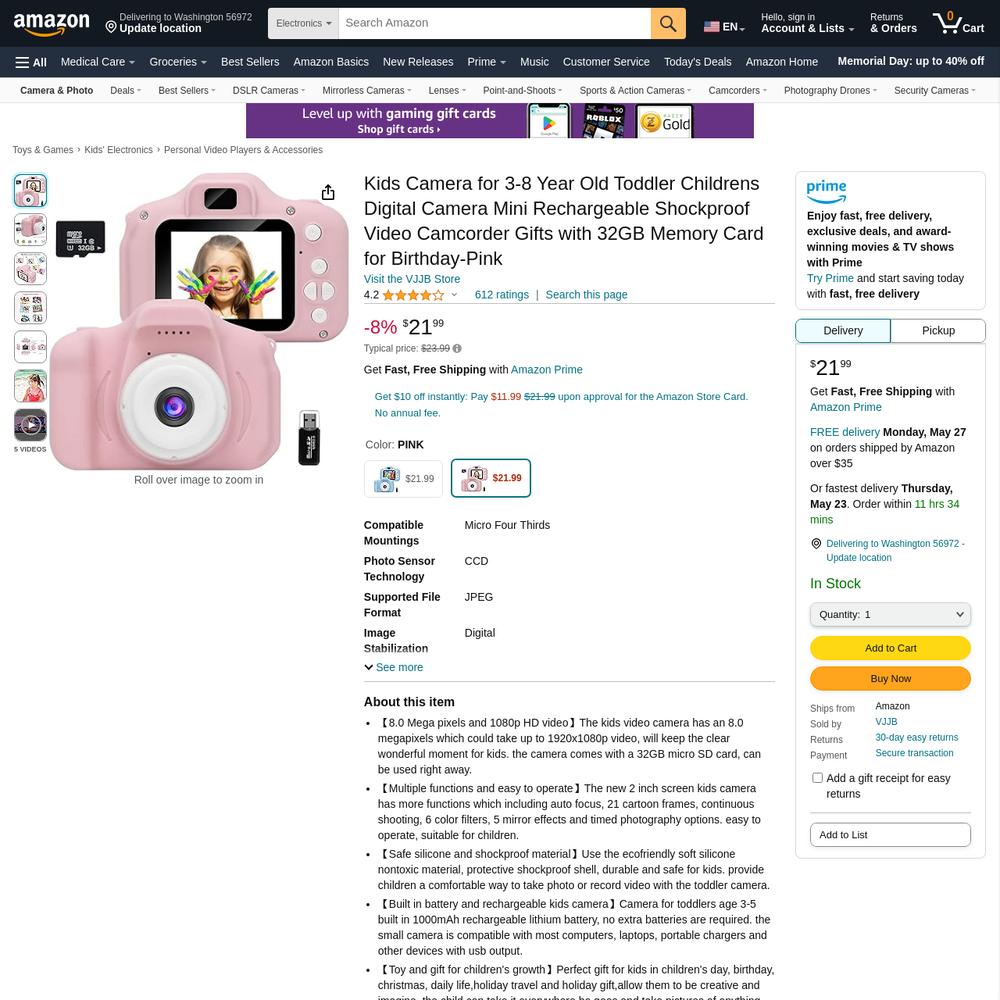Expand See more product specifications
The height and width of the screenshot is (1000, 1000).
click(x=393, y=667)
